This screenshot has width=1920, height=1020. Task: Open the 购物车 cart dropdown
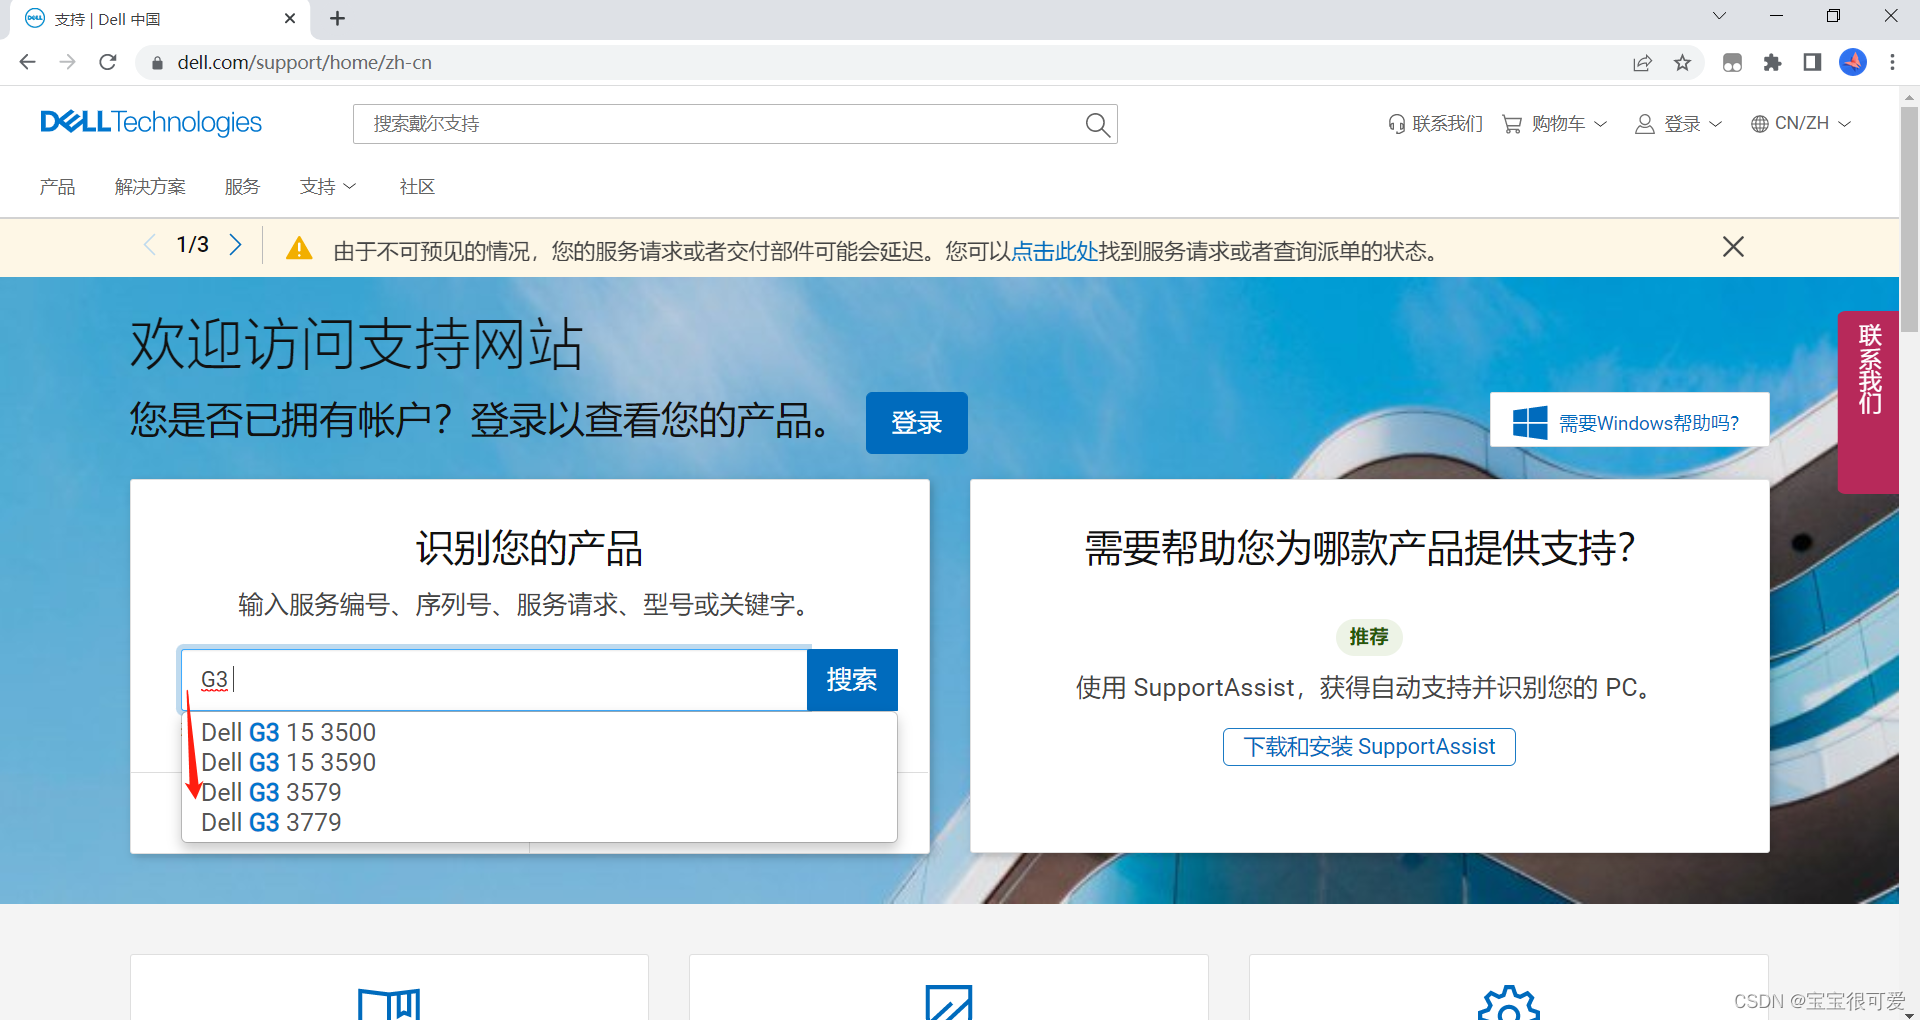coord(1555,123)
